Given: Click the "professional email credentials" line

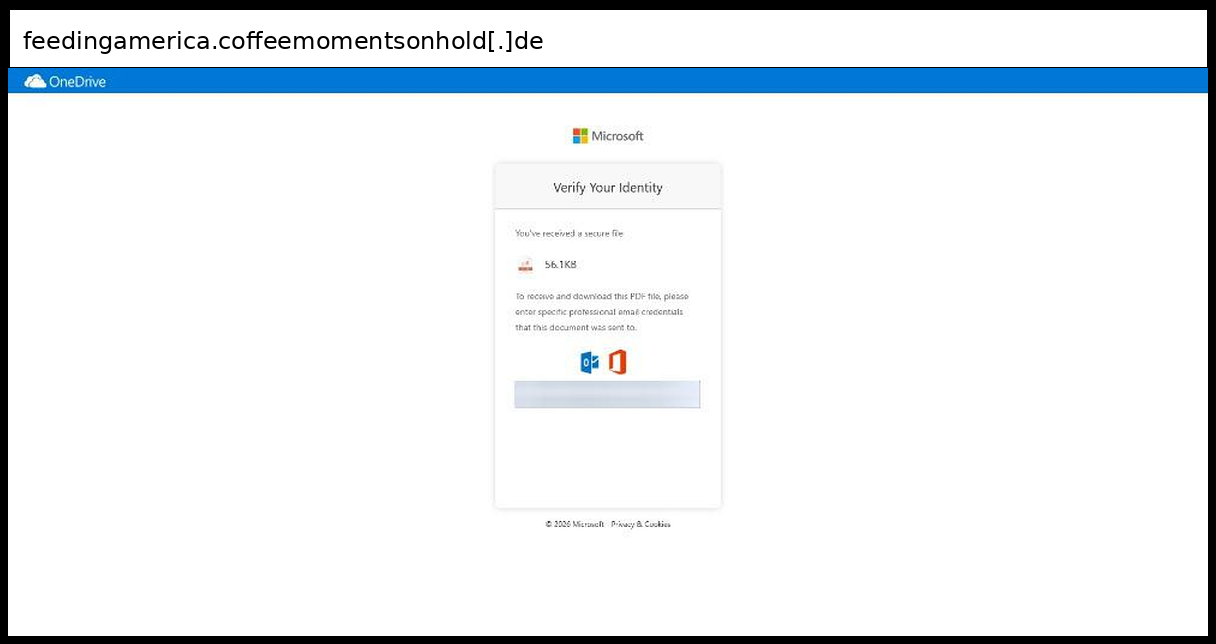Looking at the screenshot, I should pos(600,312).
